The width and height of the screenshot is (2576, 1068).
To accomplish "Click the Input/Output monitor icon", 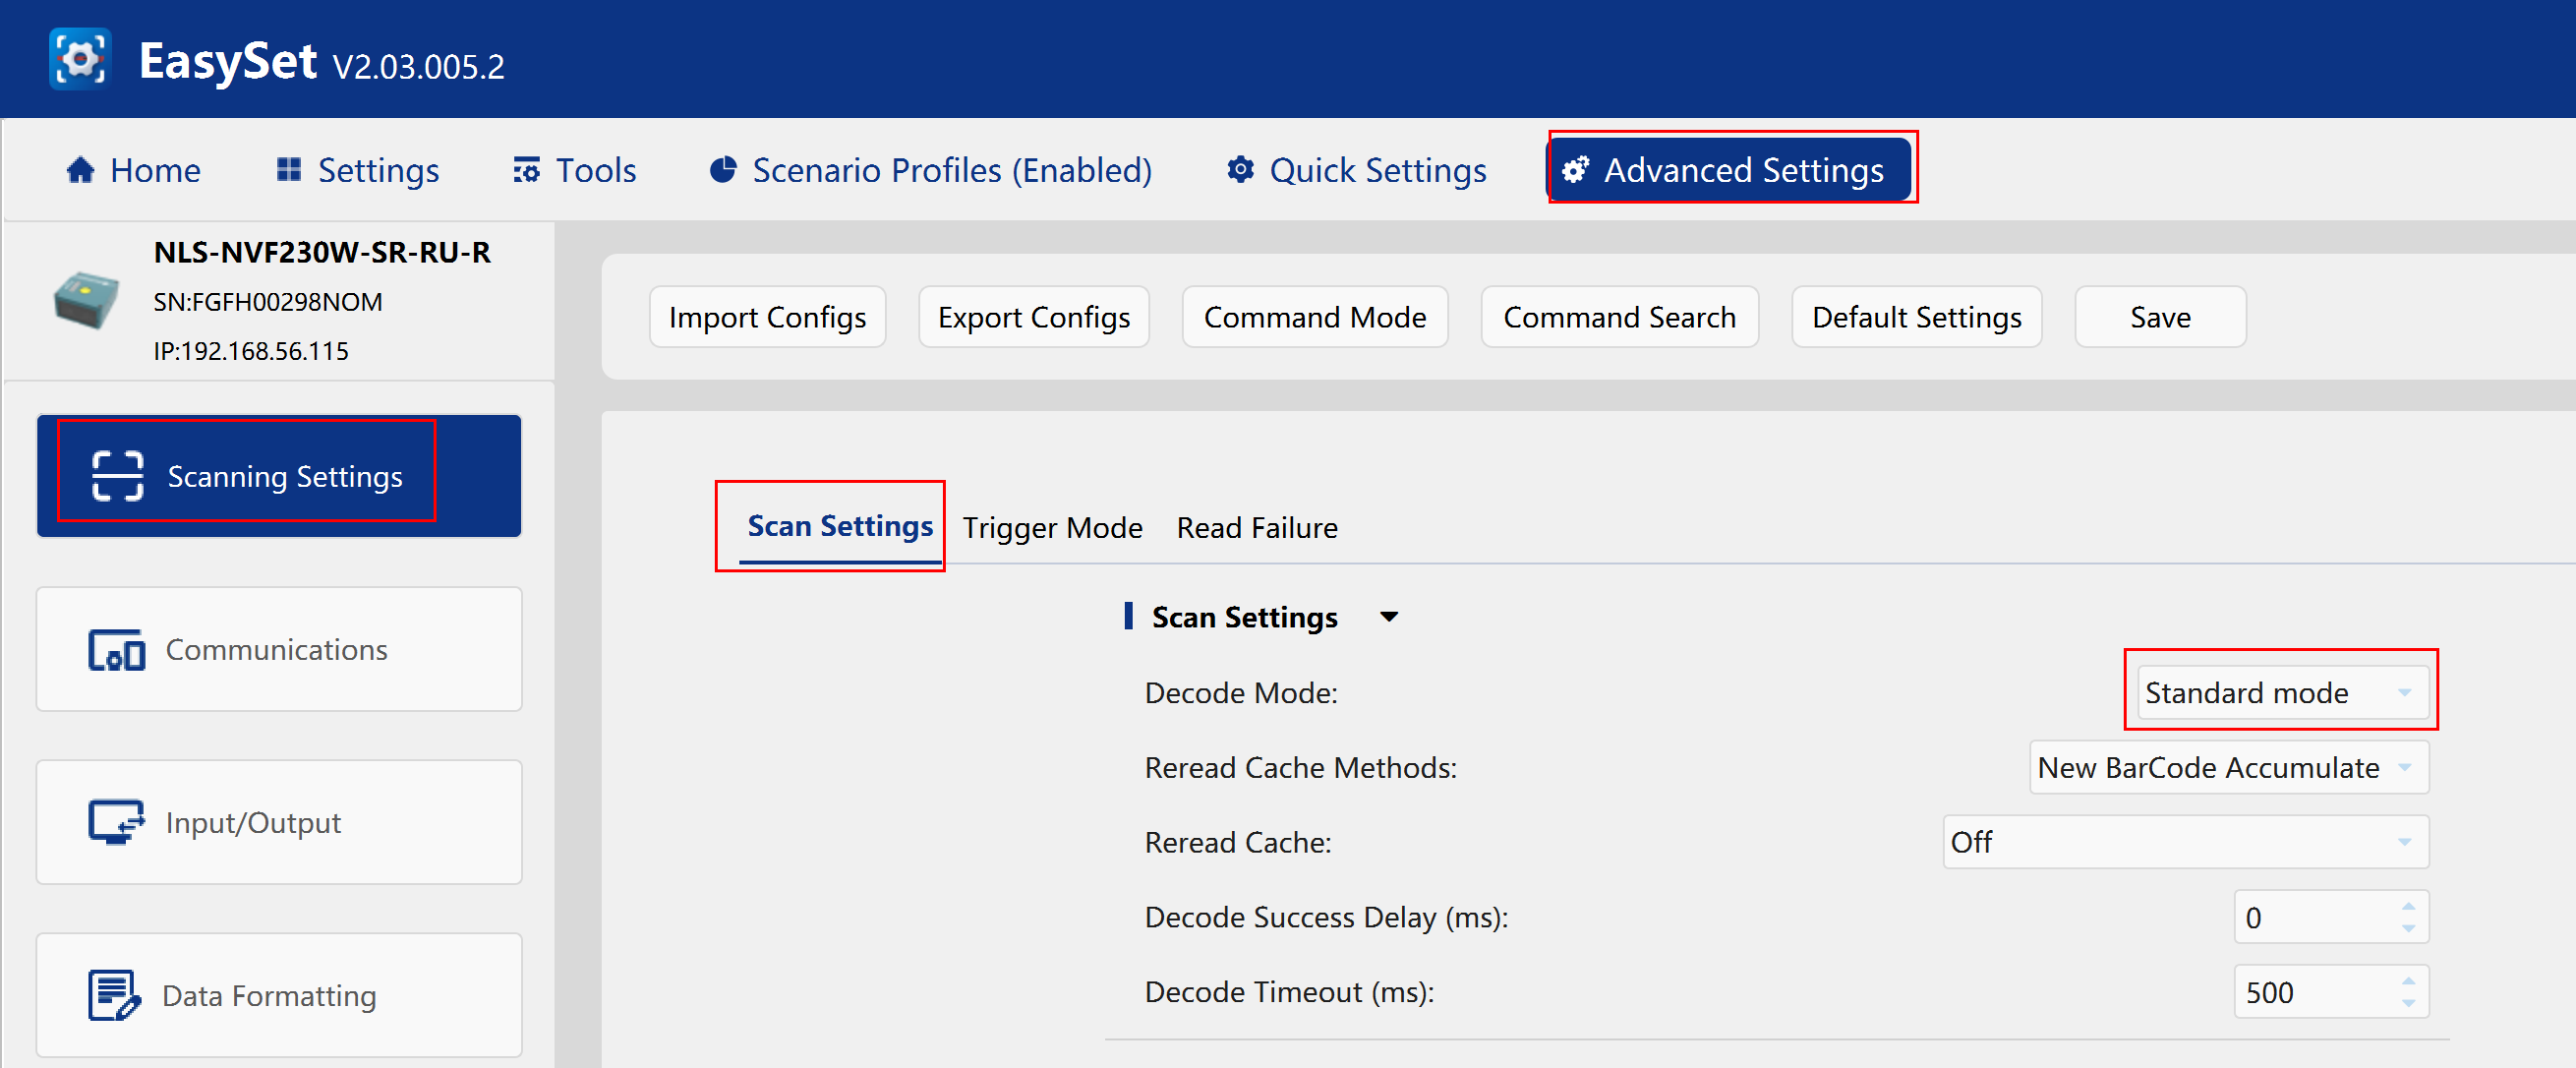I will click(116, 823).
